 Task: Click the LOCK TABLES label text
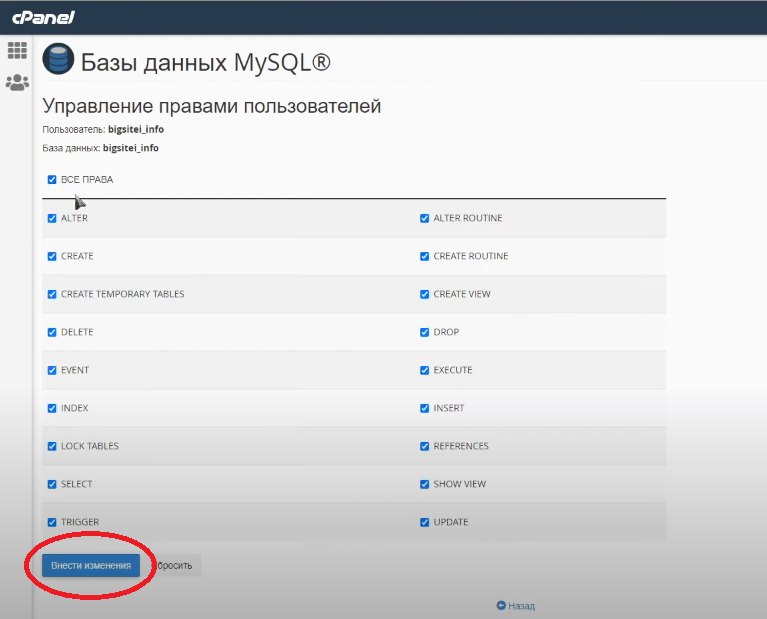coord(90,446)
